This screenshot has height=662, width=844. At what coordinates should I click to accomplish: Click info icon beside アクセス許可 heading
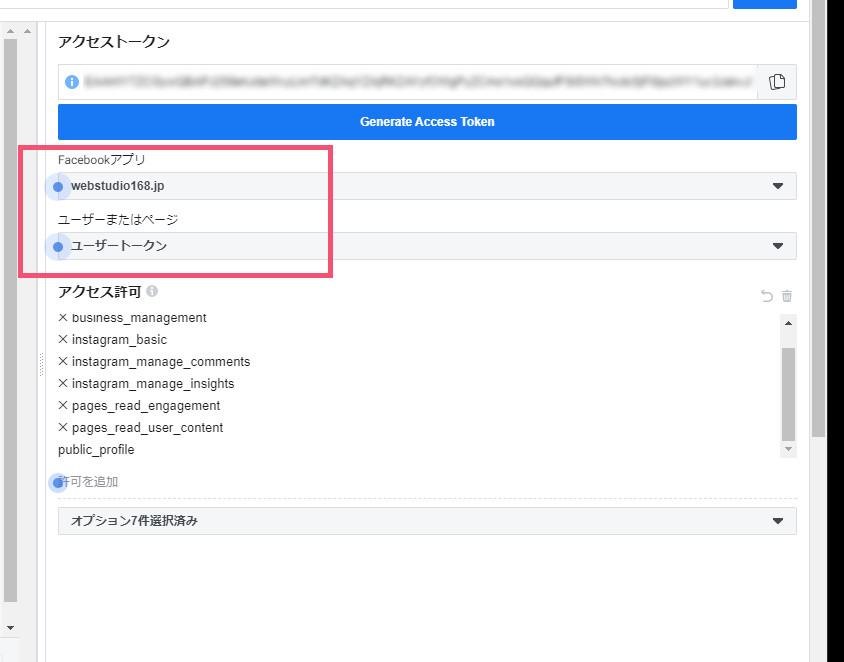click(x=152, y=291)
